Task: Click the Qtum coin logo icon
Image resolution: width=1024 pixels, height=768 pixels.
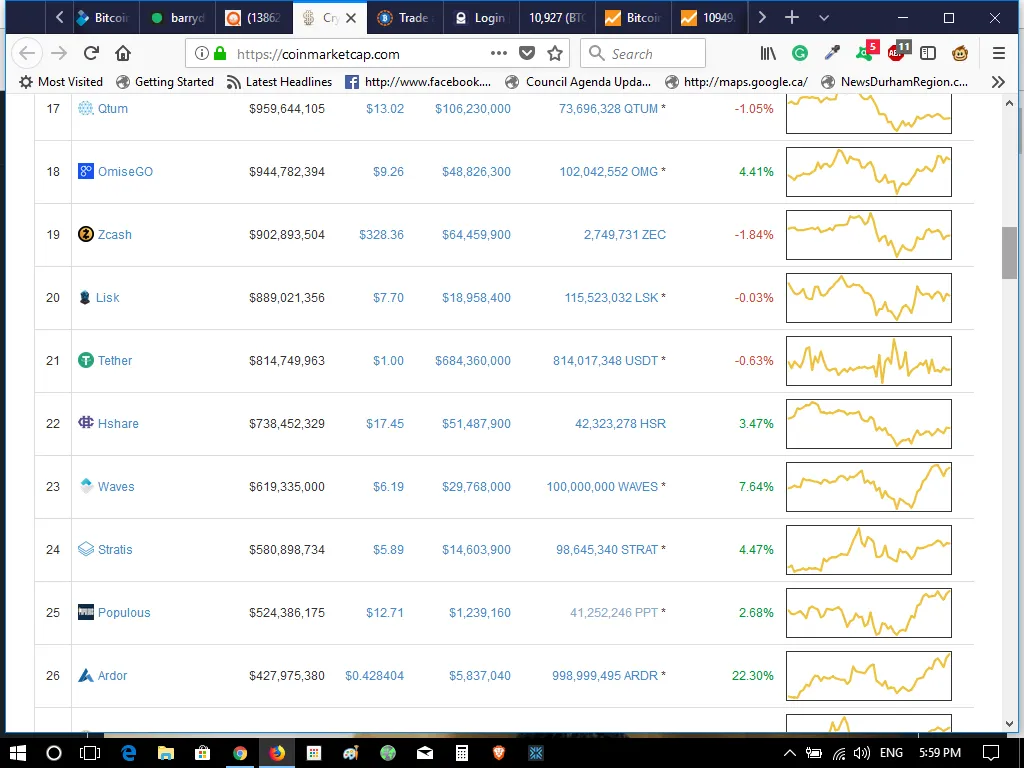Action: point(86,108)
